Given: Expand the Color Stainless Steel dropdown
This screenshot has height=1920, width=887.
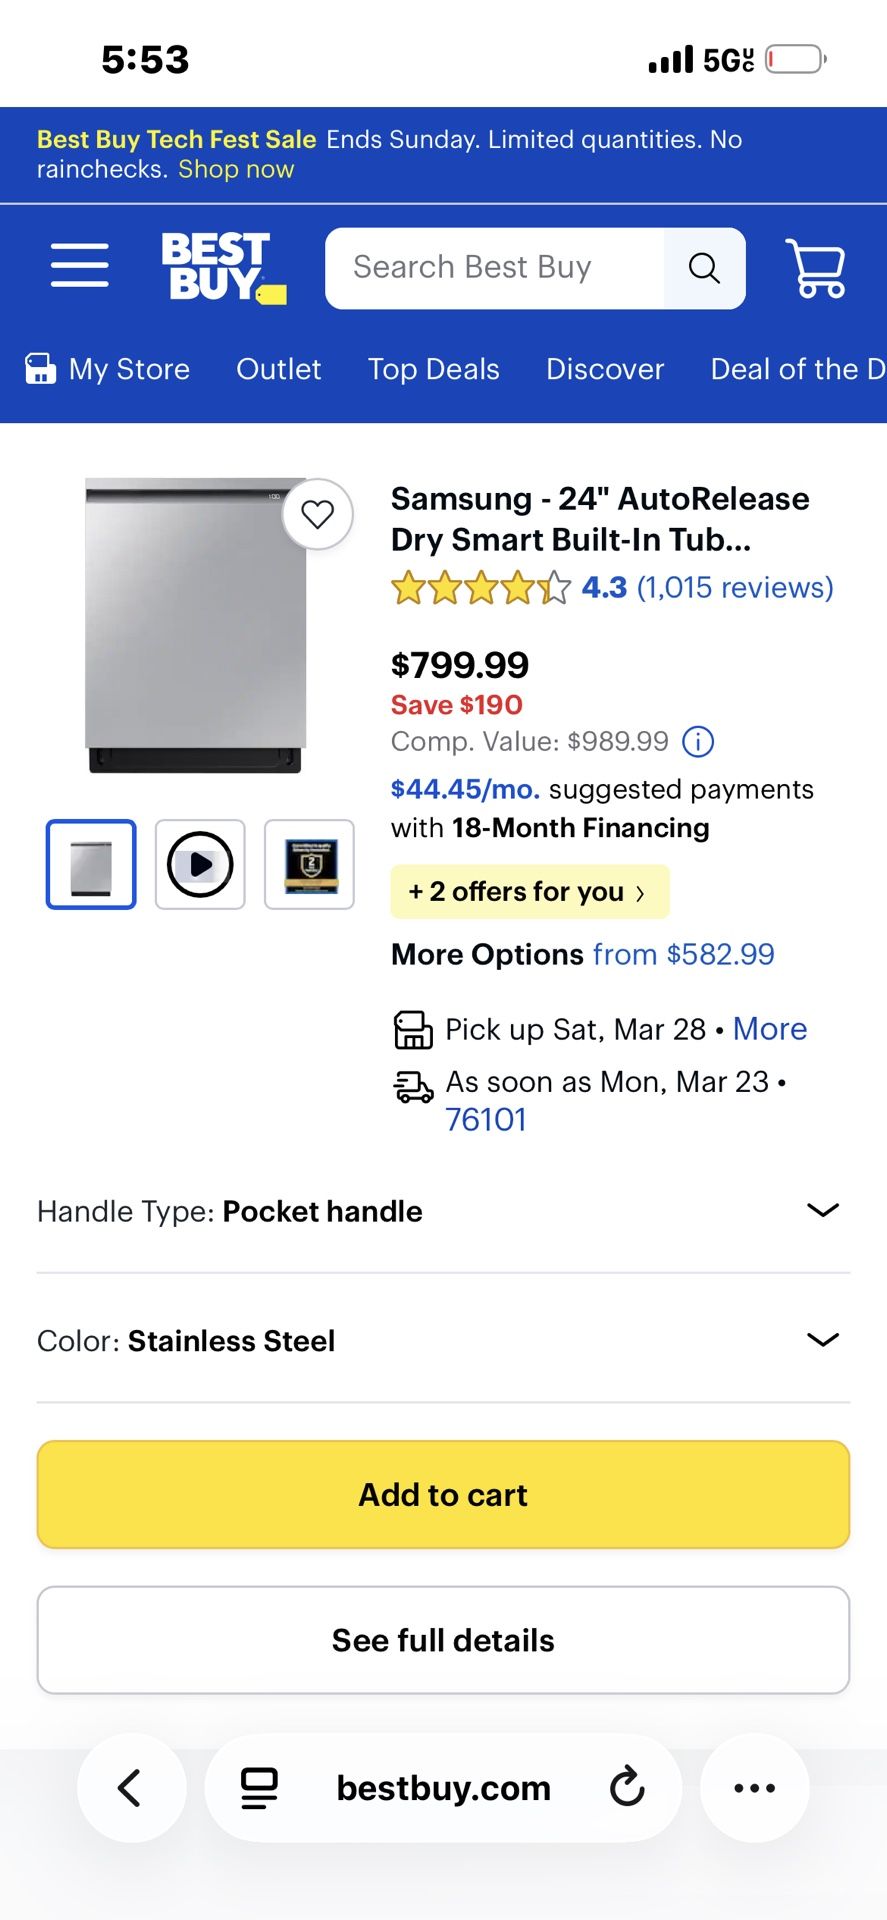Looking at the screenshot, I should coord(822,1340).
